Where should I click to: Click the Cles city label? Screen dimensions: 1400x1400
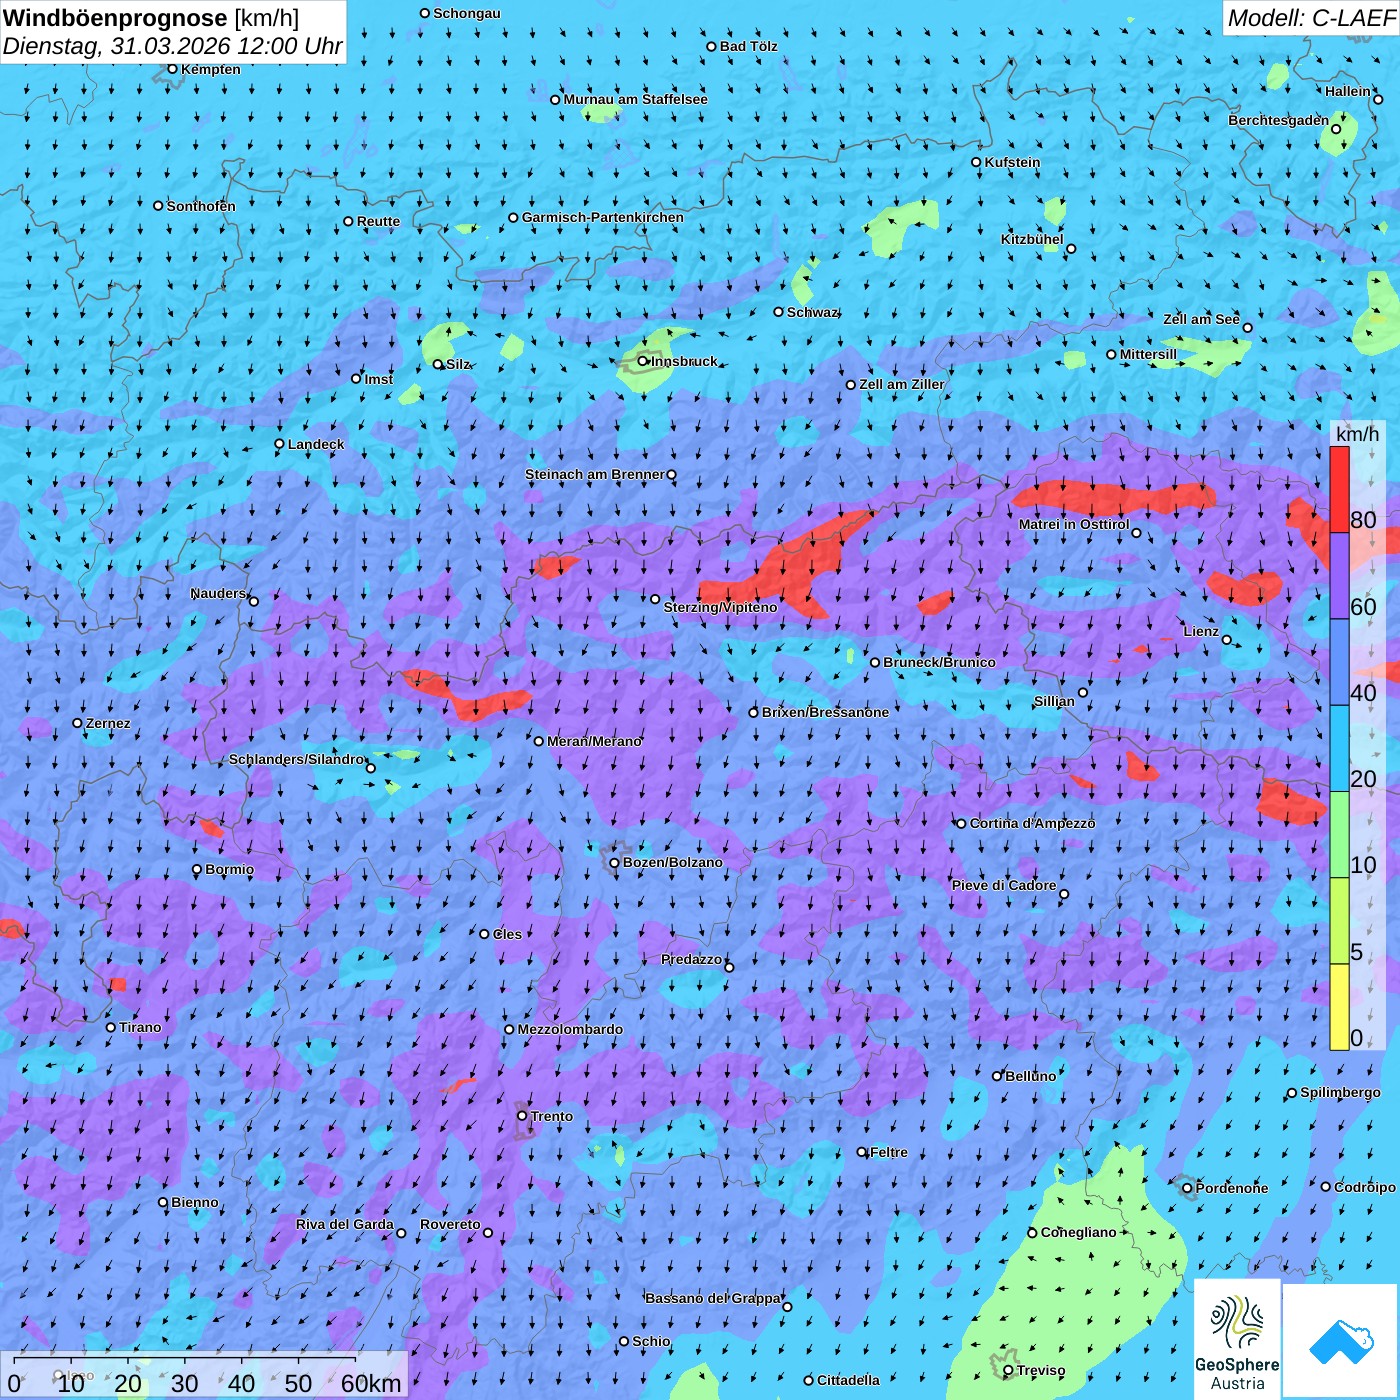(507, 934)
